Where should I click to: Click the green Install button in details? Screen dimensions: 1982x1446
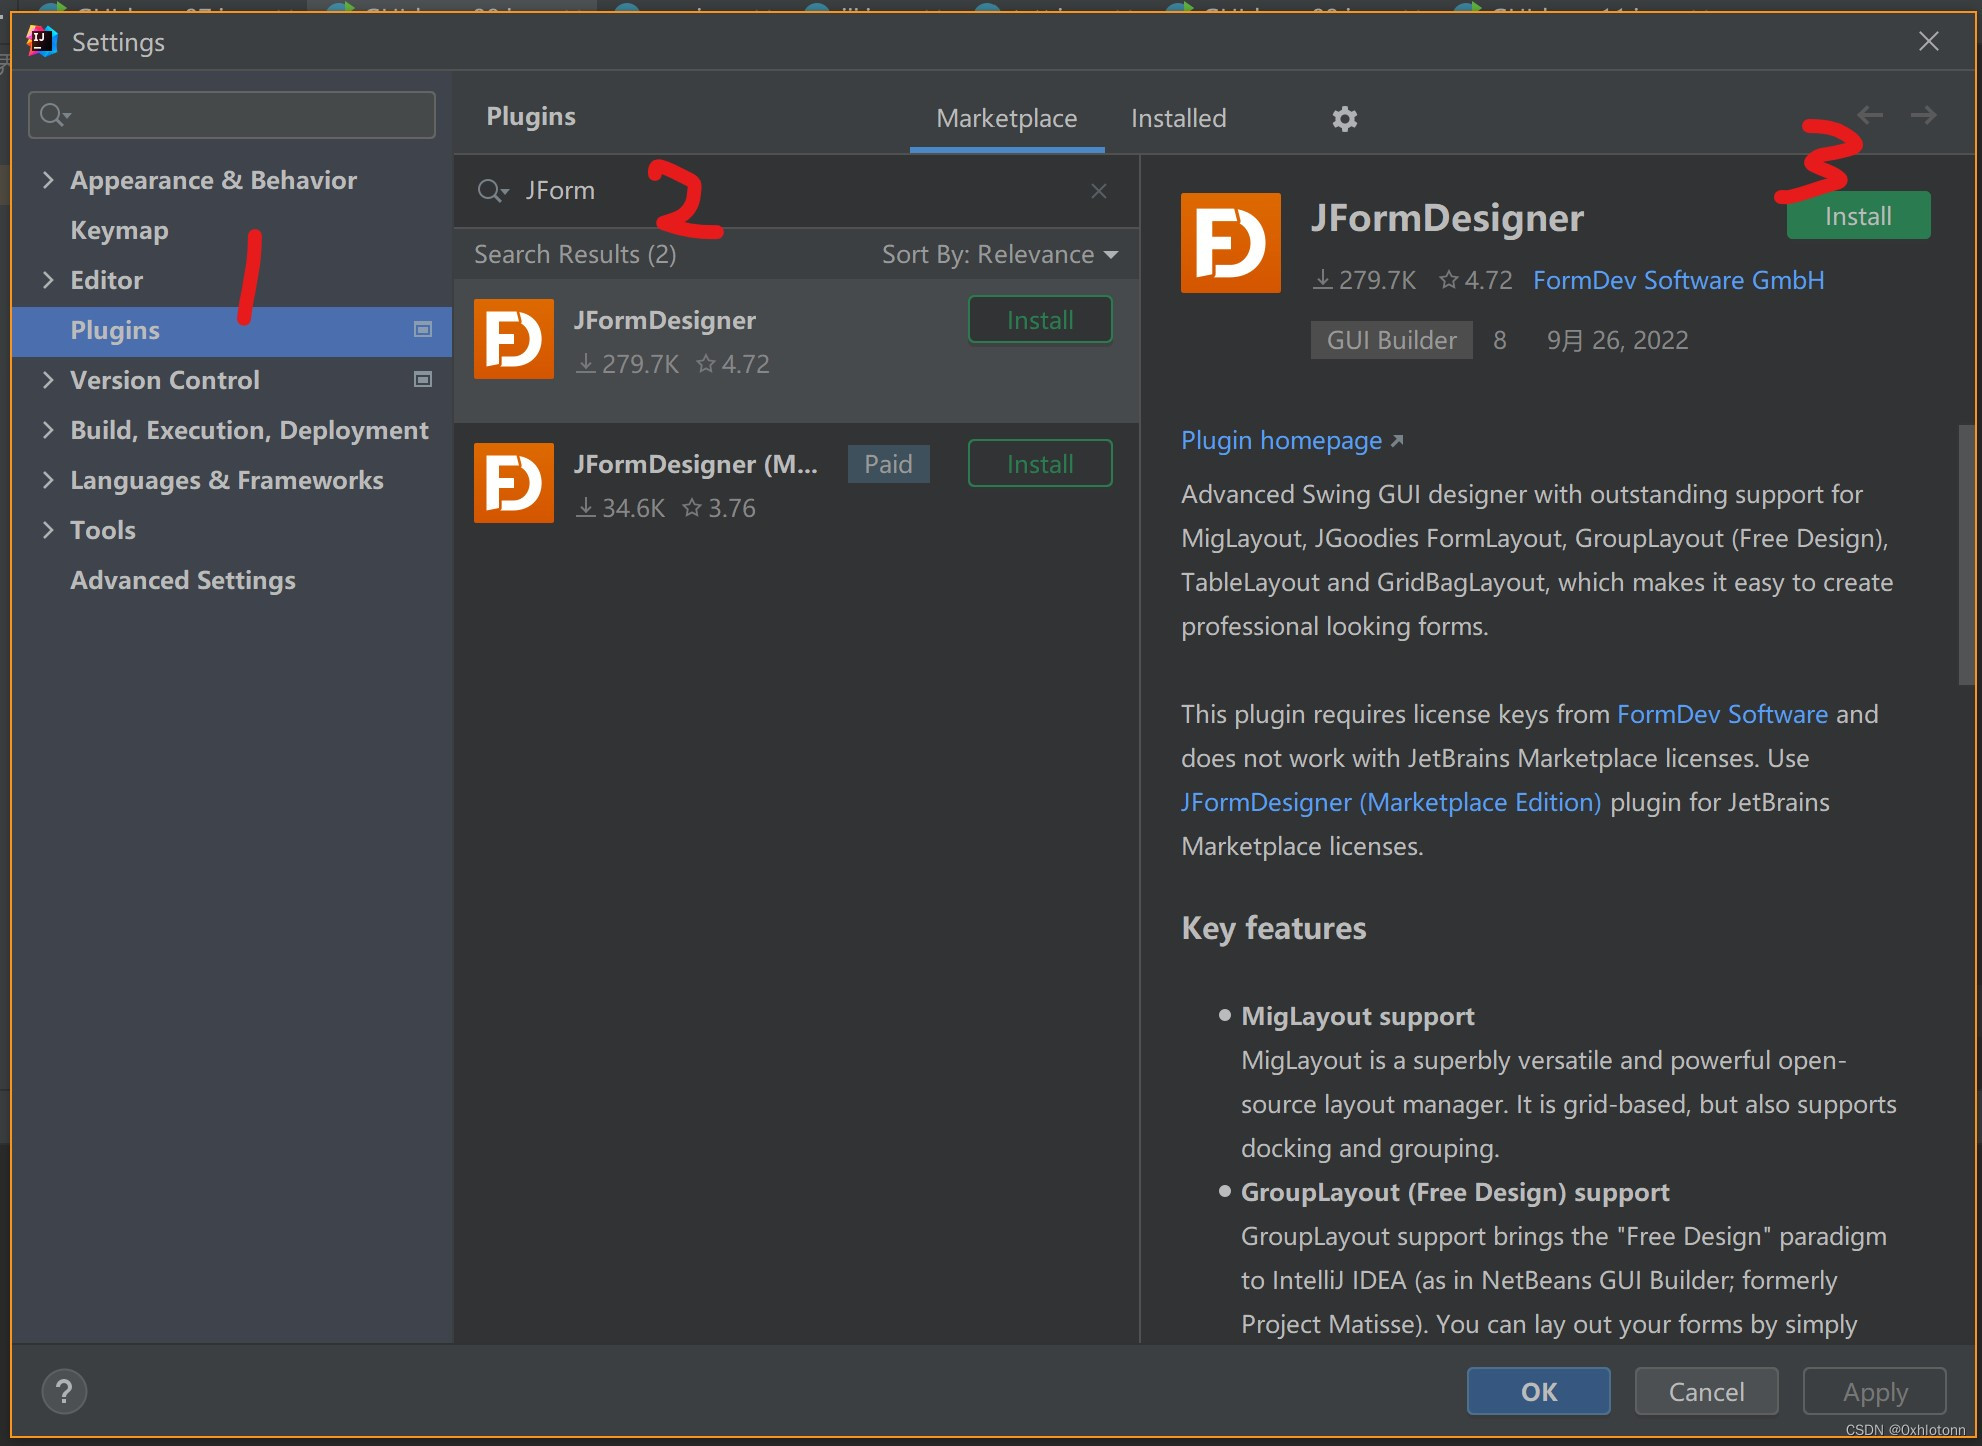click(1857, 216)
